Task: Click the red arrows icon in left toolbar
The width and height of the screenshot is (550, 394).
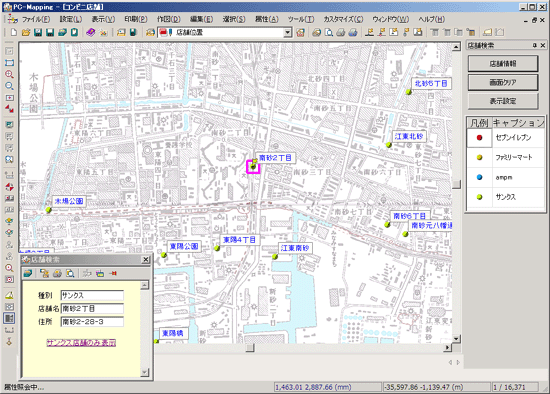Action: click(x=9, y=109)
